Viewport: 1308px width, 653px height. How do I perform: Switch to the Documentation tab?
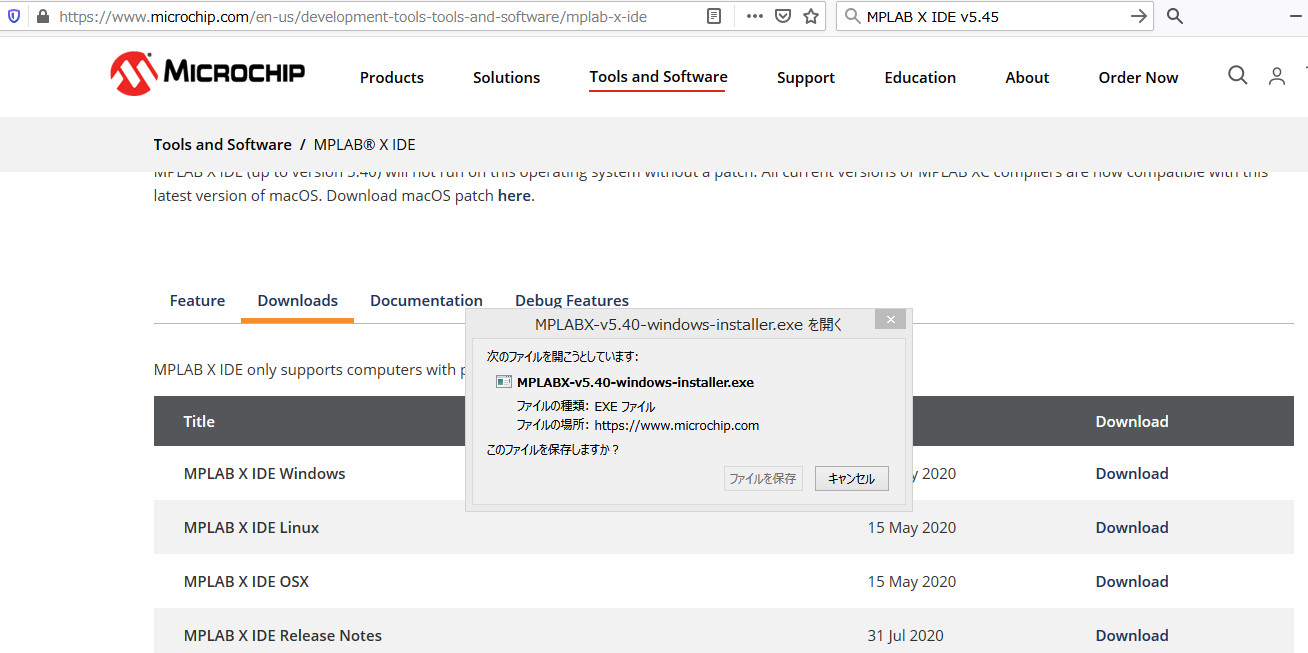tap(426, 300)
